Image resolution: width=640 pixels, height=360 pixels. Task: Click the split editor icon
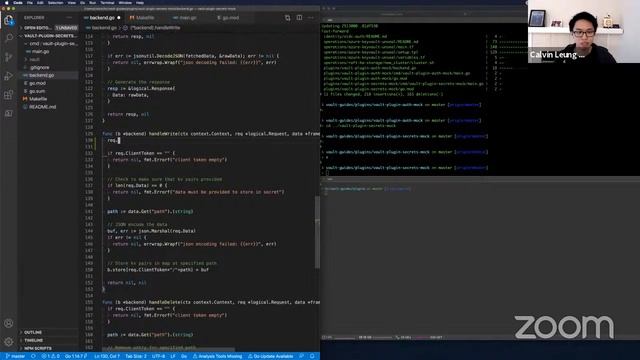click(x=300, y=18)
